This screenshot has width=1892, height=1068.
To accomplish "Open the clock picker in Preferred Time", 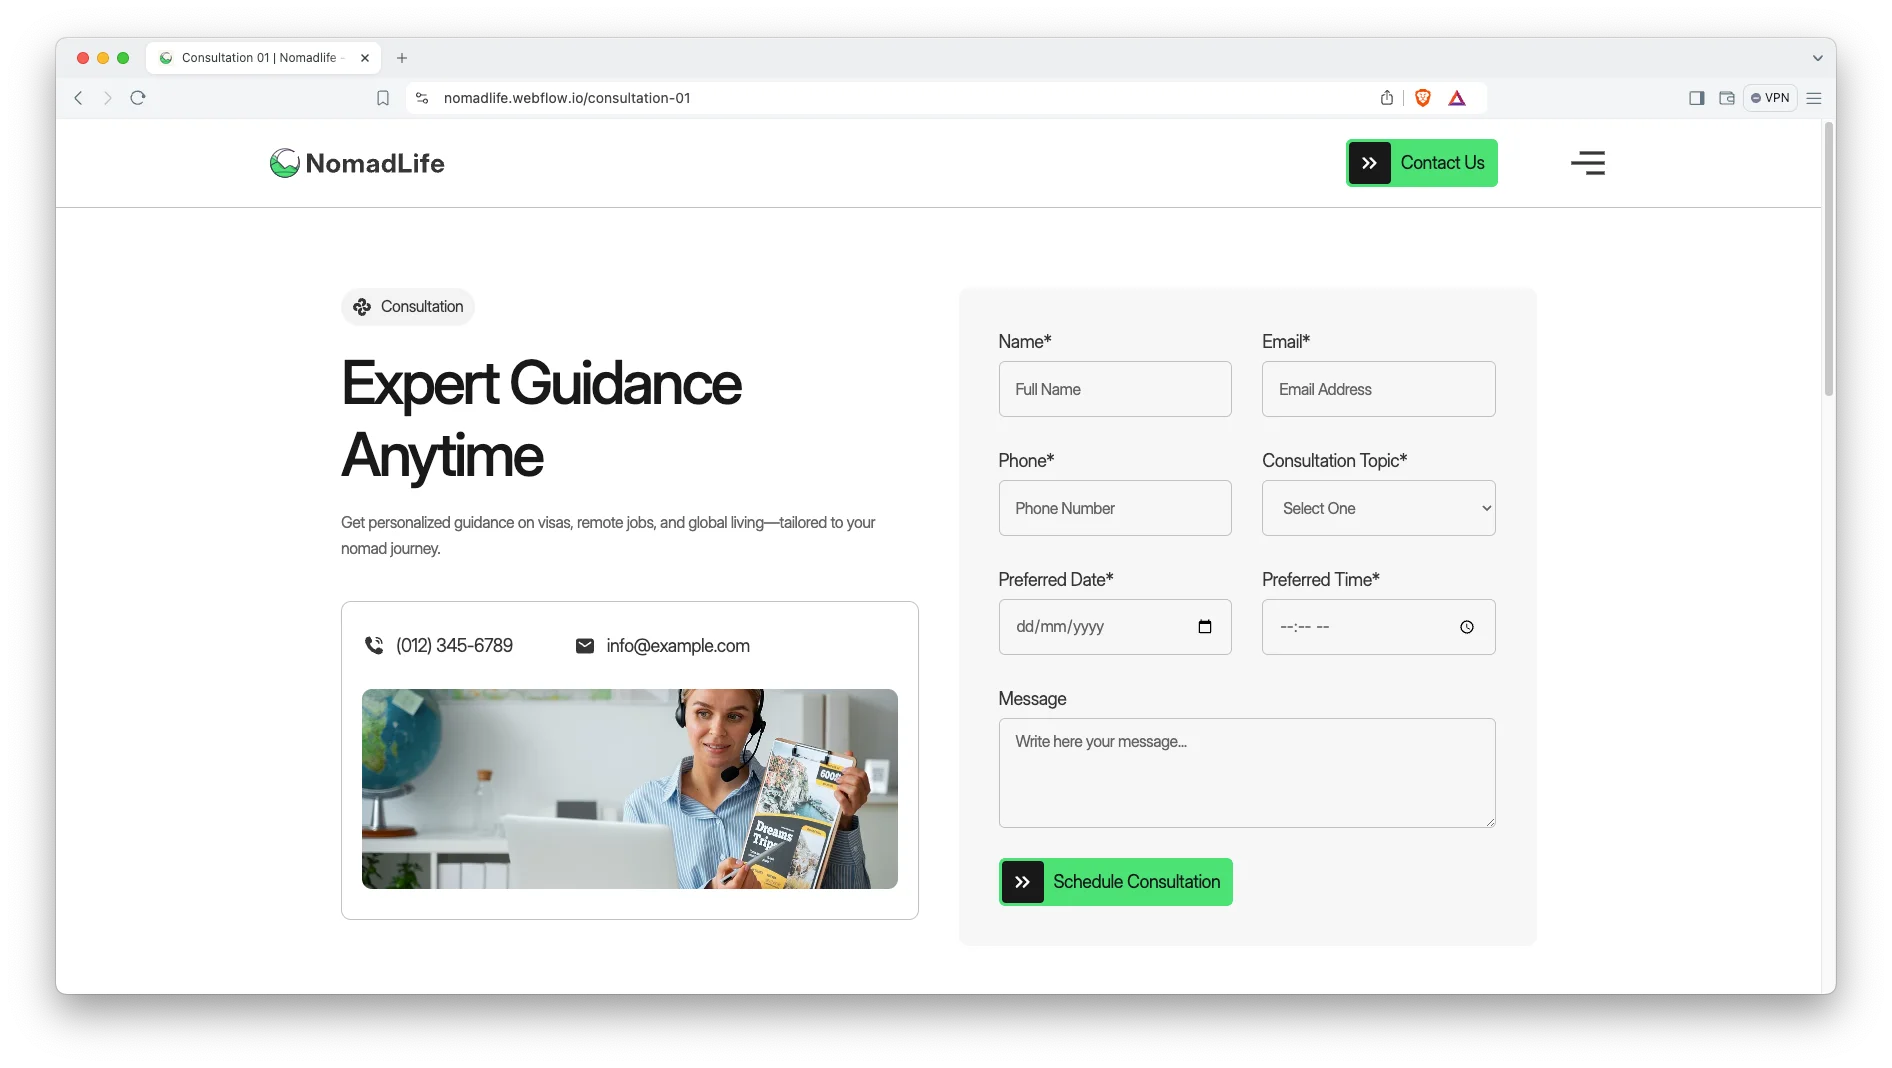I will tap(1466, 627).
